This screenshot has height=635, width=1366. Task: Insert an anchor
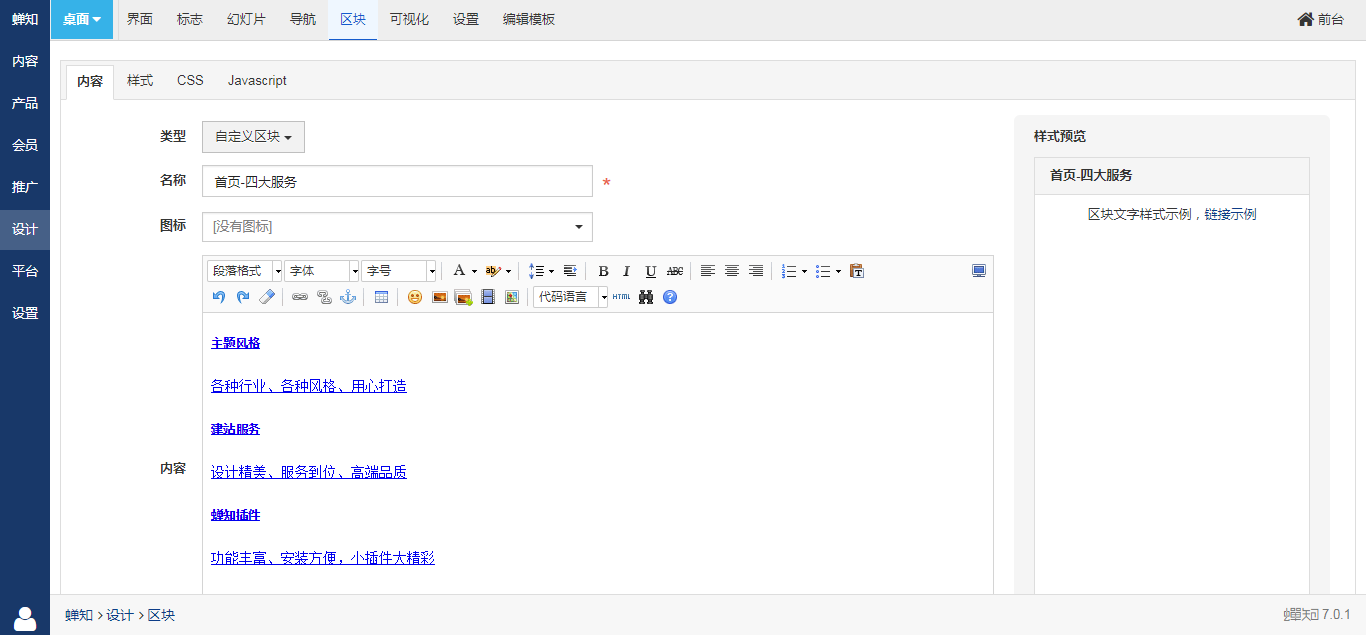pos(348,297)
